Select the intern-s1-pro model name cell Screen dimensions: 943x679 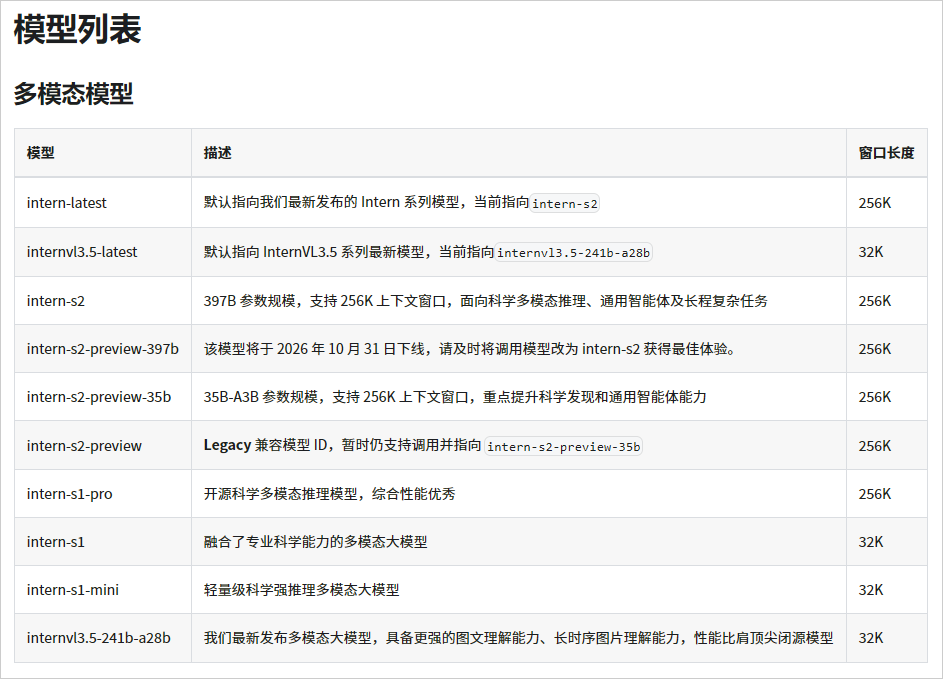(x=69, y=494)
